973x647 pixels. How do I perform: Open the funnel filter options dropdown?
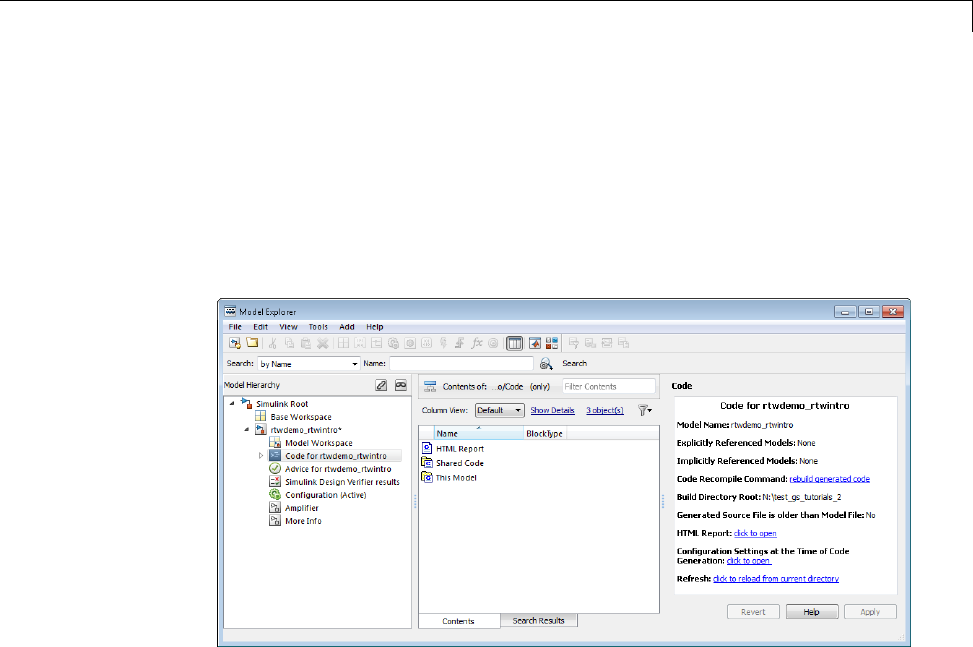pyautogui.click(x=645, y=410)
